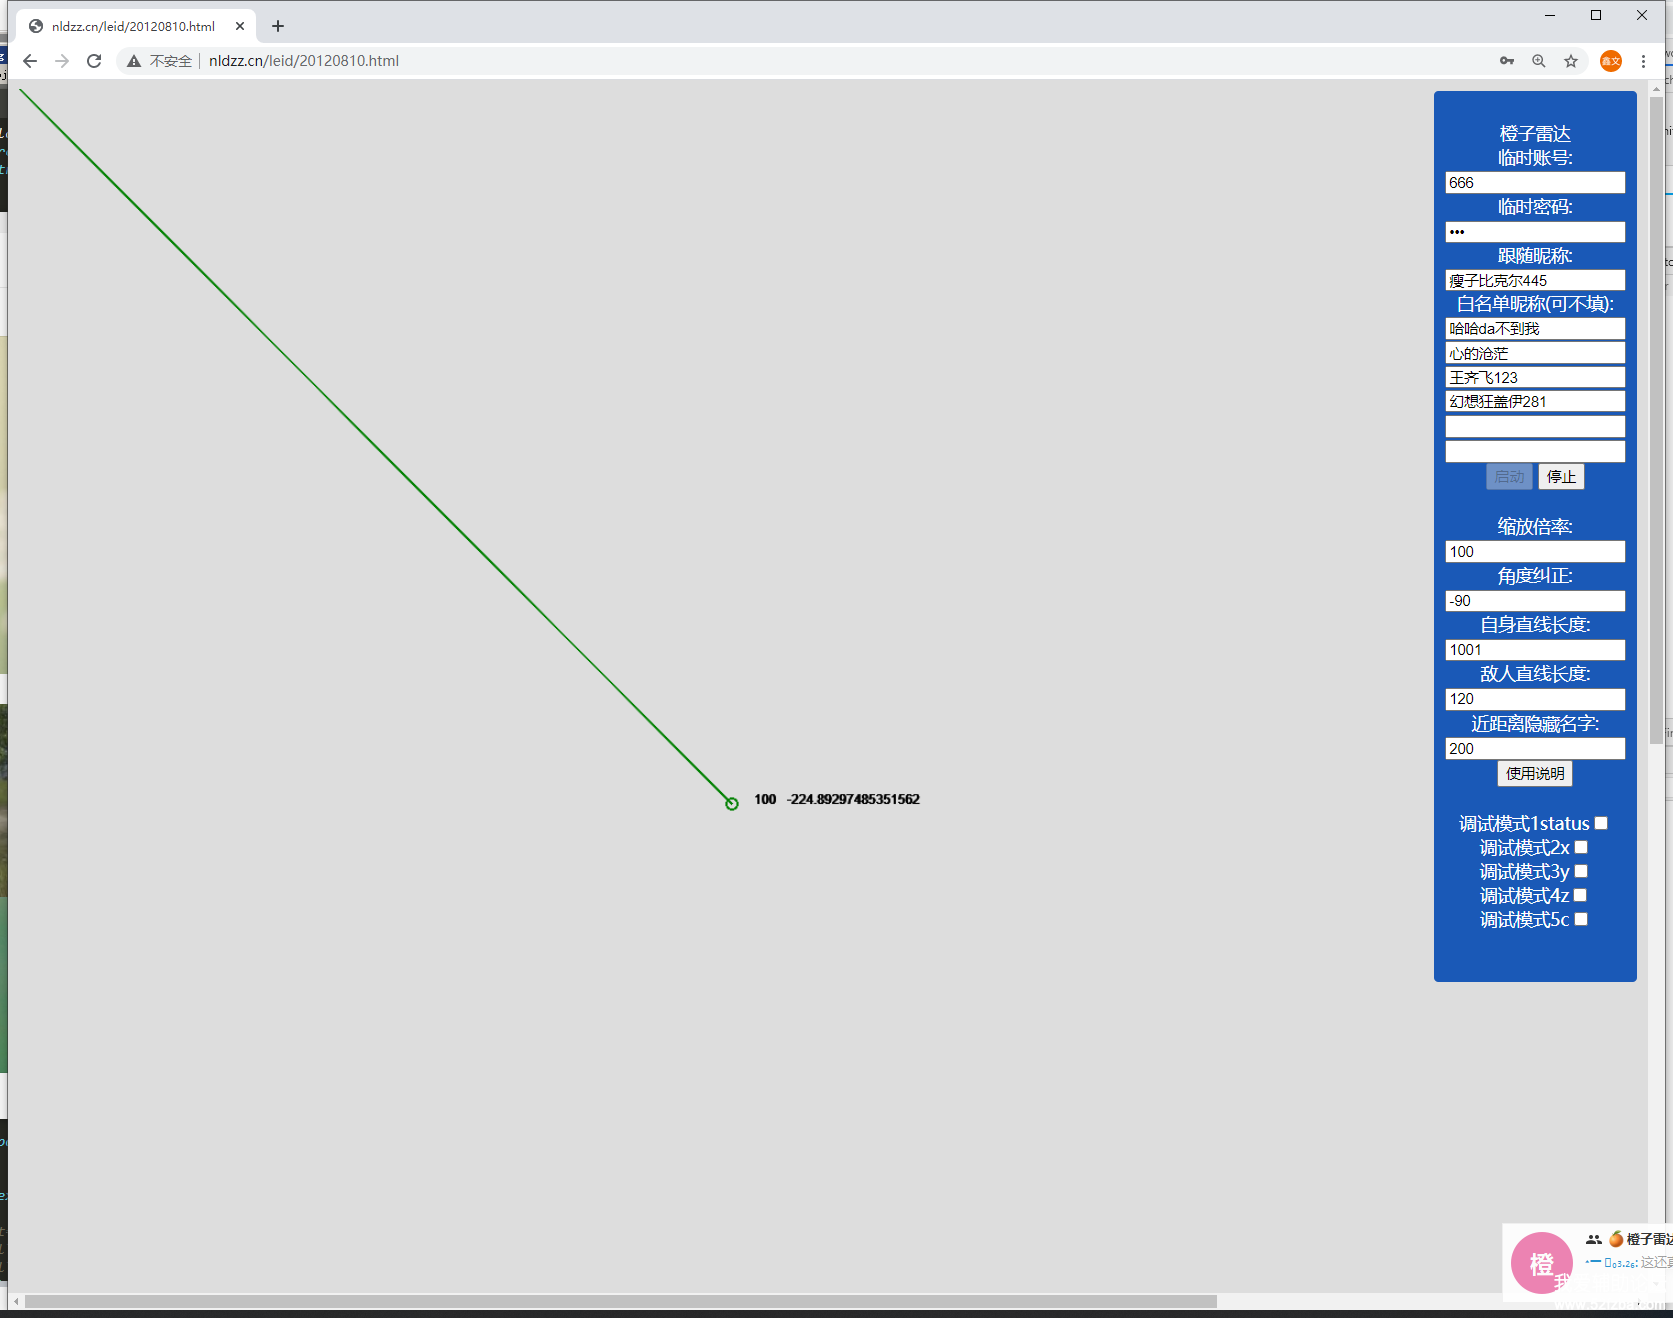The height and width of the screenshot is (1318, 1673).
Task: Open the Chrome three-dot menu
Action: tap(1643, 61)
